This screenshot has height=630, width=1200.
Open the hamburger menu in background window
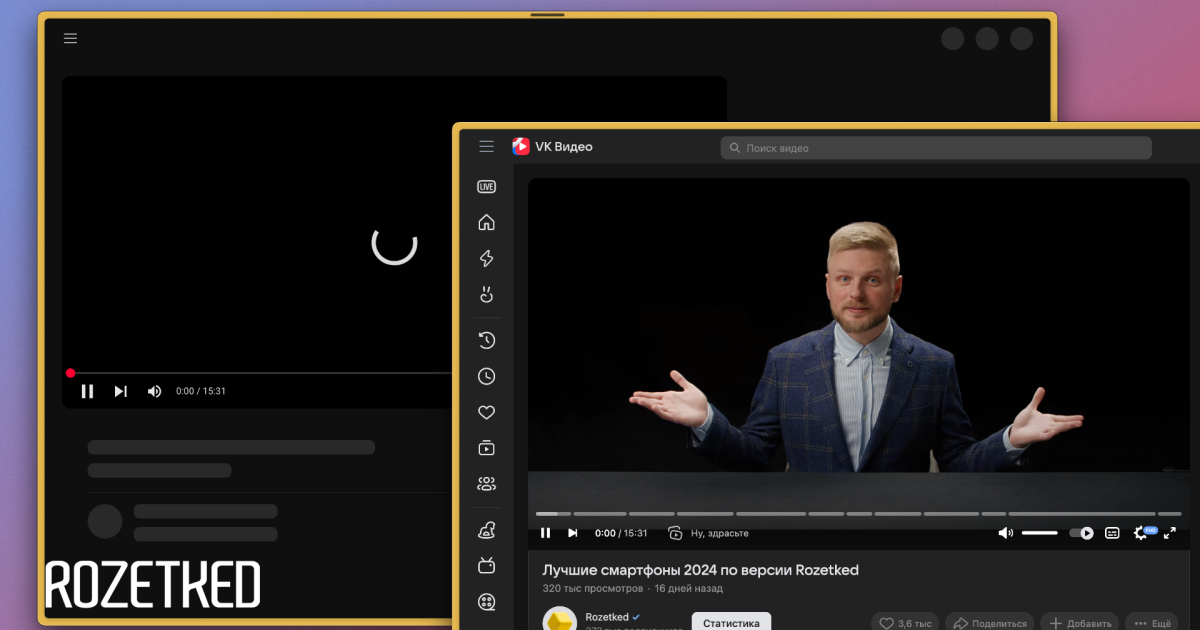70,39
